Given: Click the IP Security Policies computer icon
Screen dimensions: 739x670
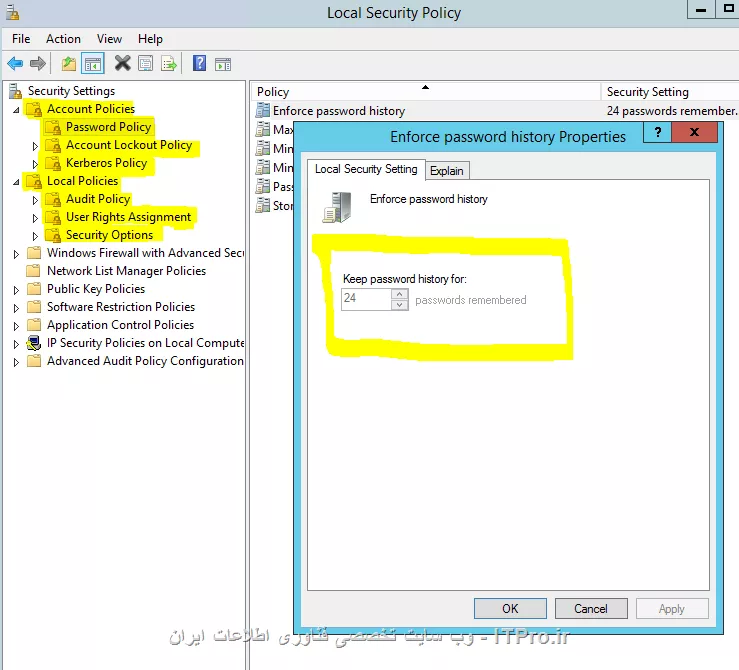Looking at the screenshot, I should click(34, 343).
